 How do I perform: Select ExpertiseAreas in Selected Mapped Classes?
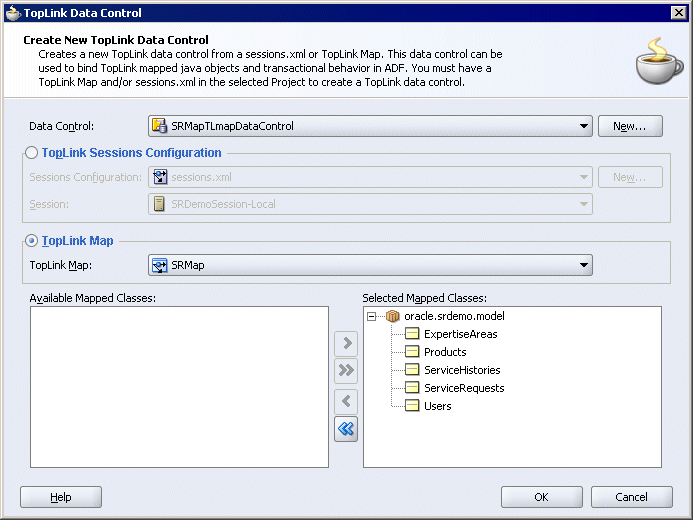[461, 334]
